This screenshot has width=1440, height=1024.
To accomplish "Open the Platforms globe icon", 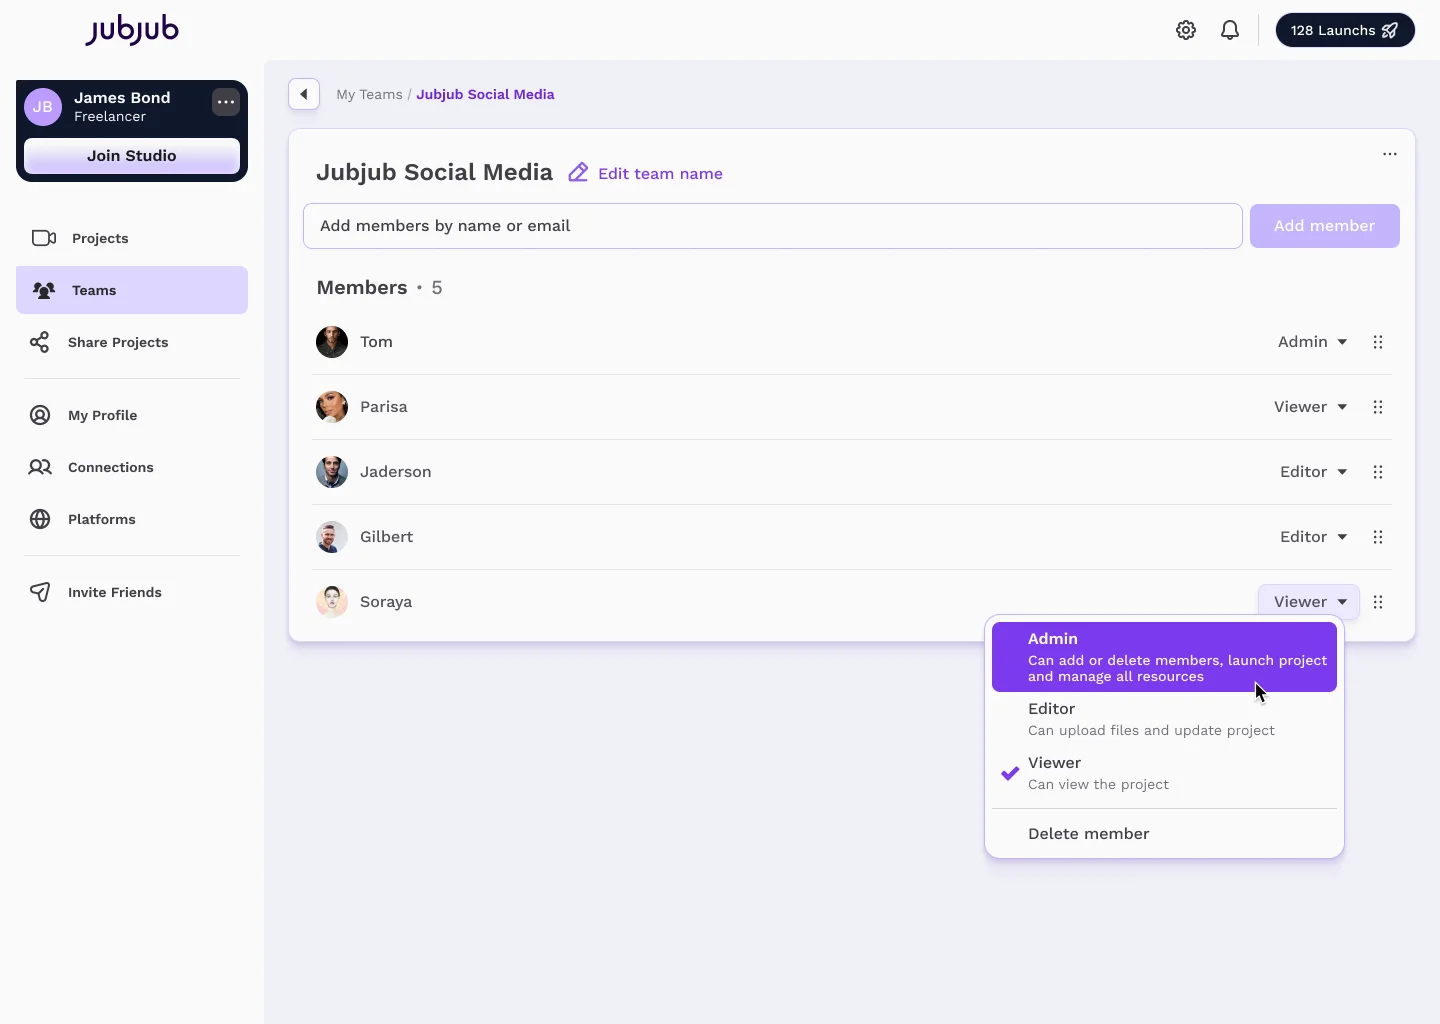I will [x=39, y=519].
